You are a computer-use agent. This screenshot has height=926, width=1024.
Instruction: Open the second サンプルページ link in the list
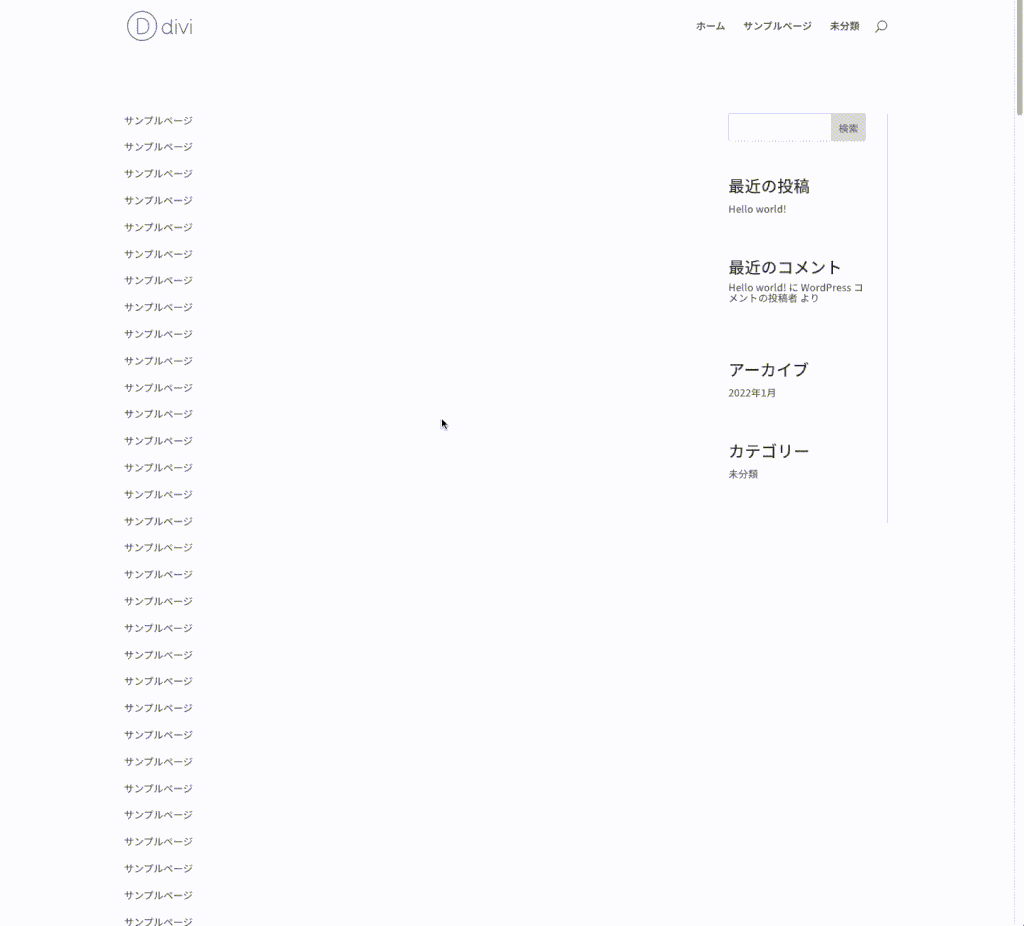pos(158,146)
